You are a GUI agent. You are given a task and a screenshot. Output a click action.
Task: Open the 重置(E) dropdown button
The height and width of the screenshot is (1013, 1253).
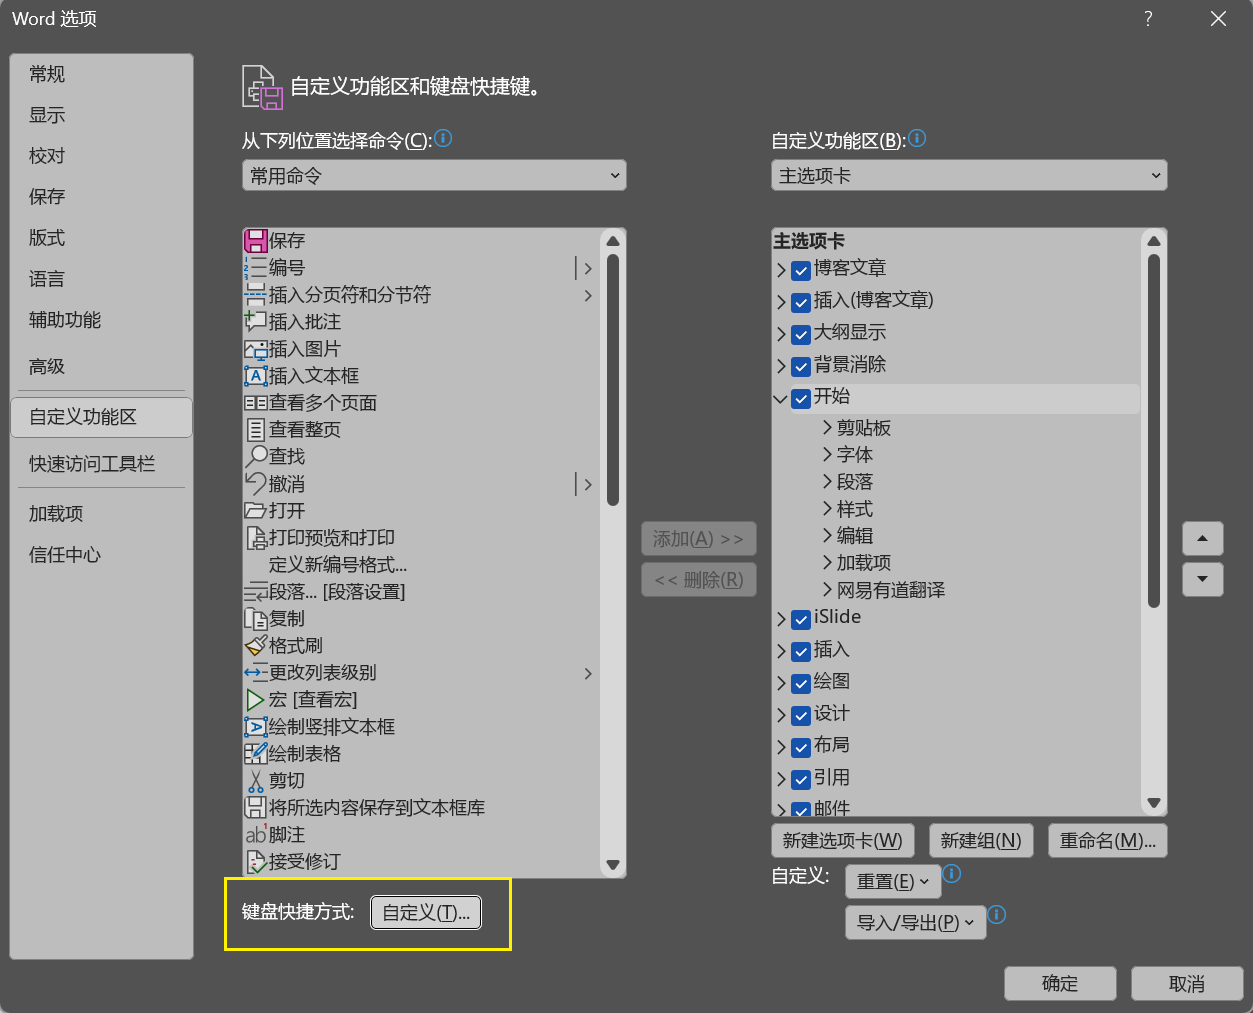tap(893, 881)
